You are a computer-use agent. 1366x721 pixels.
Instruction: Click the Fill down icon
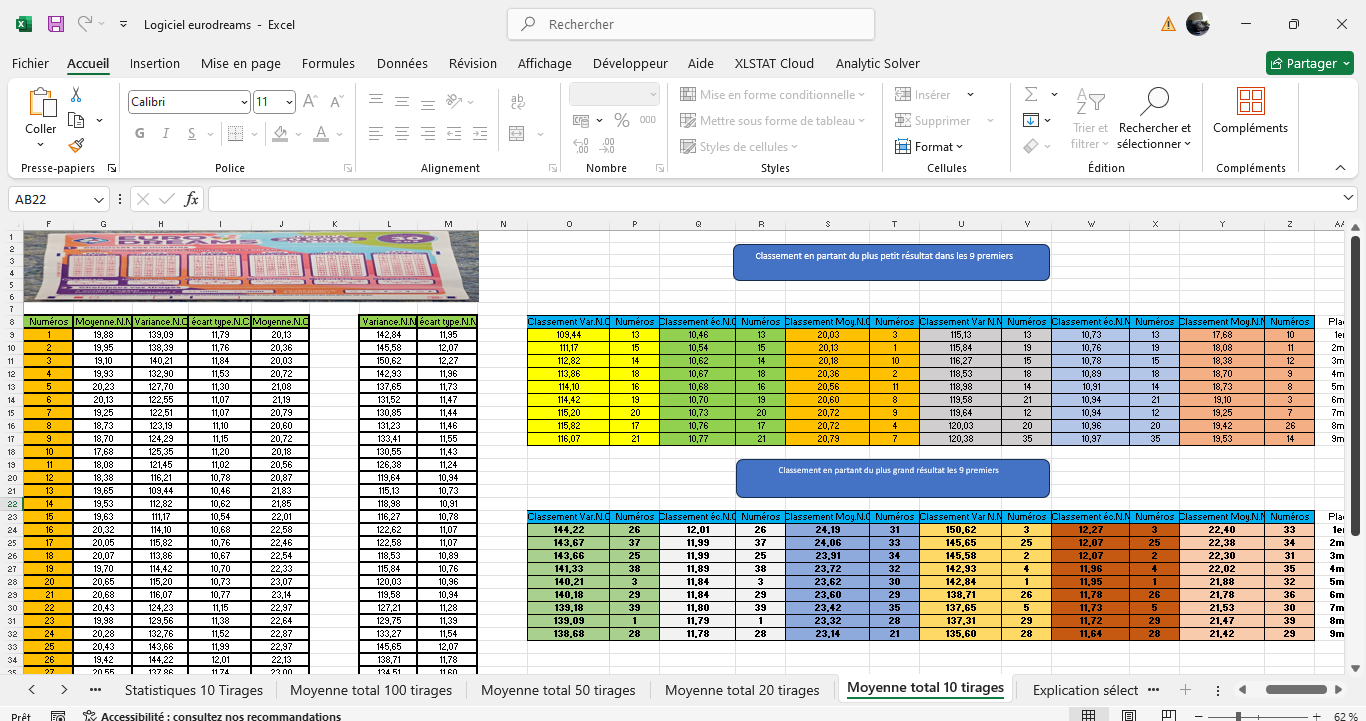1031,121
